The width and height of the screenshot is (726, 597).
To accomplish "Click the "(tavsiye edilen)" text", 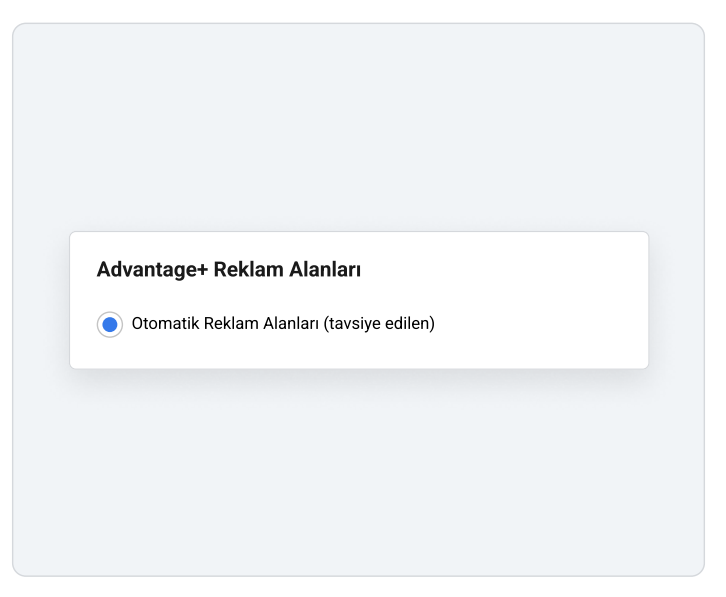I will click(x=379, y=324).
